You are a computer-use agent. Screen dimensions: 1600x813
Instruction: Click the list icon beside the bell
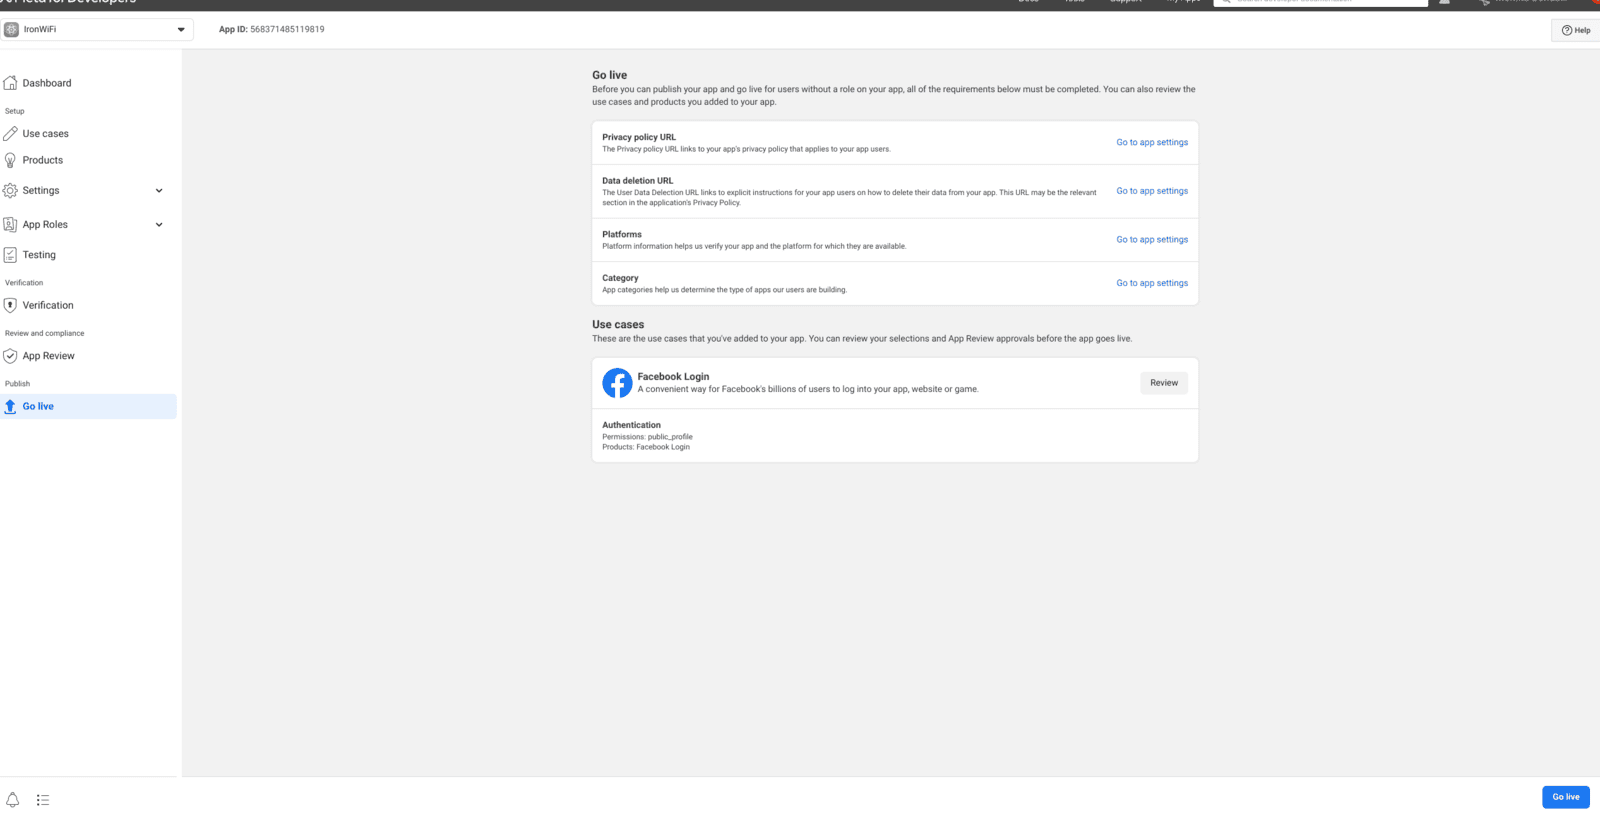(x=43, y=800)
